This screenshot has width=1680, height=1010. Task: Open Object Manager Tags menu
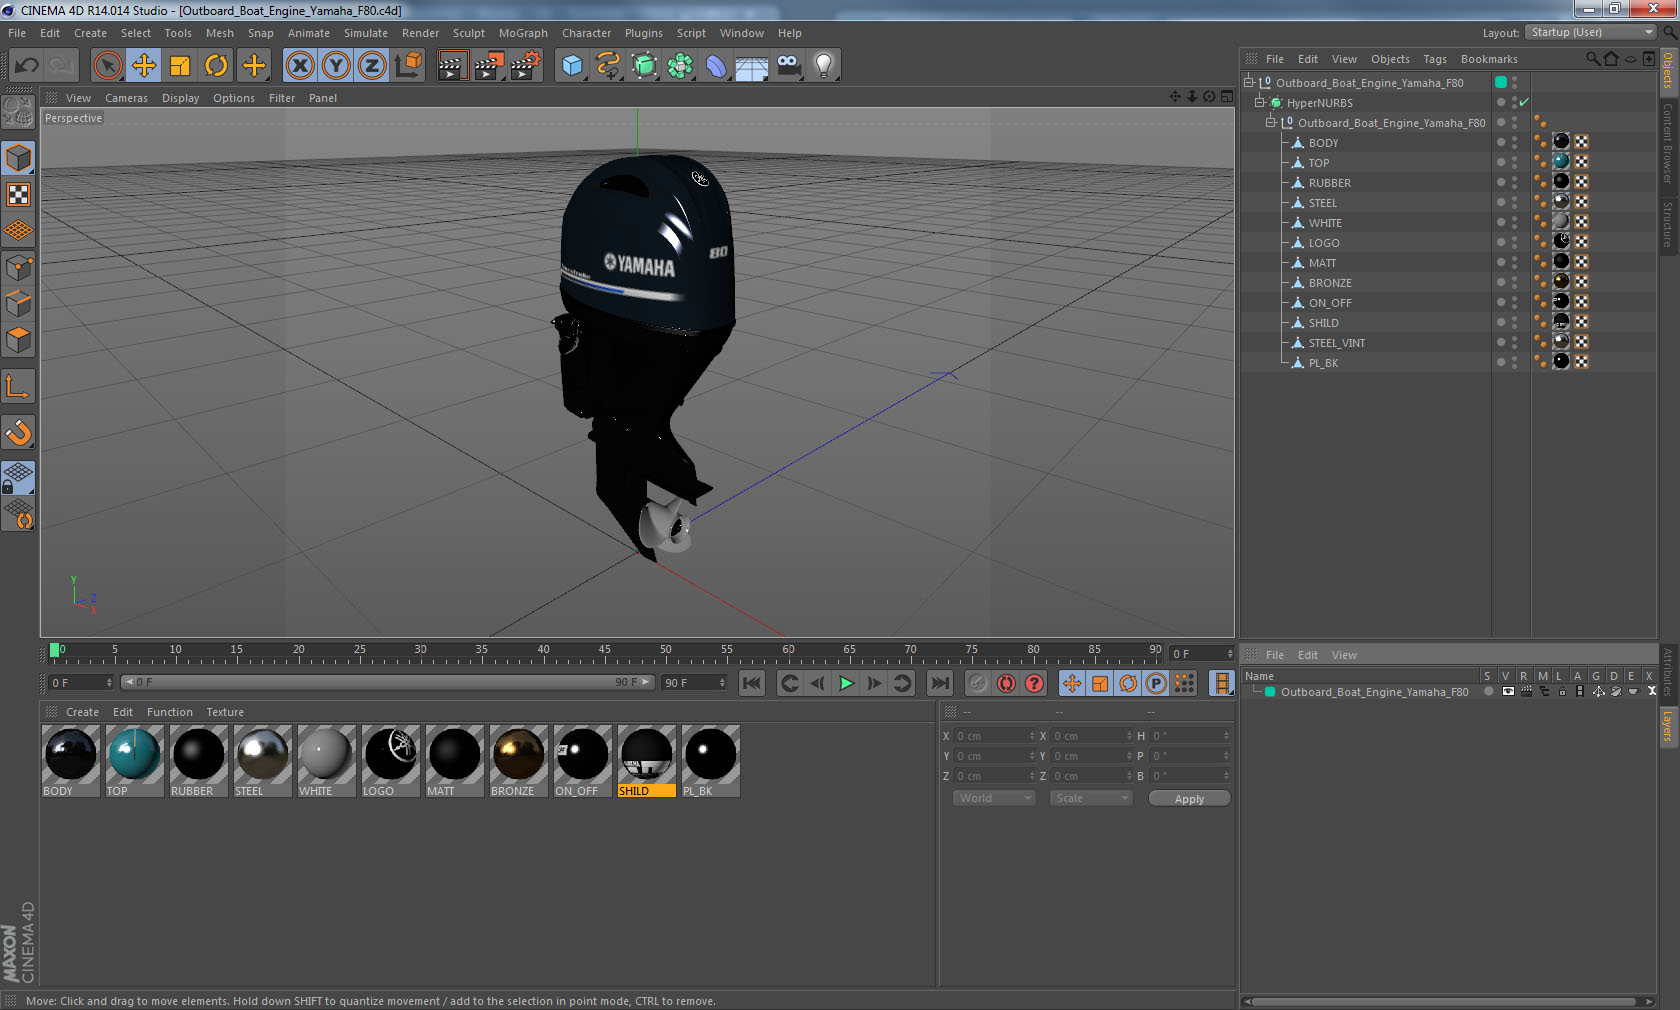tap(1435, 59)
